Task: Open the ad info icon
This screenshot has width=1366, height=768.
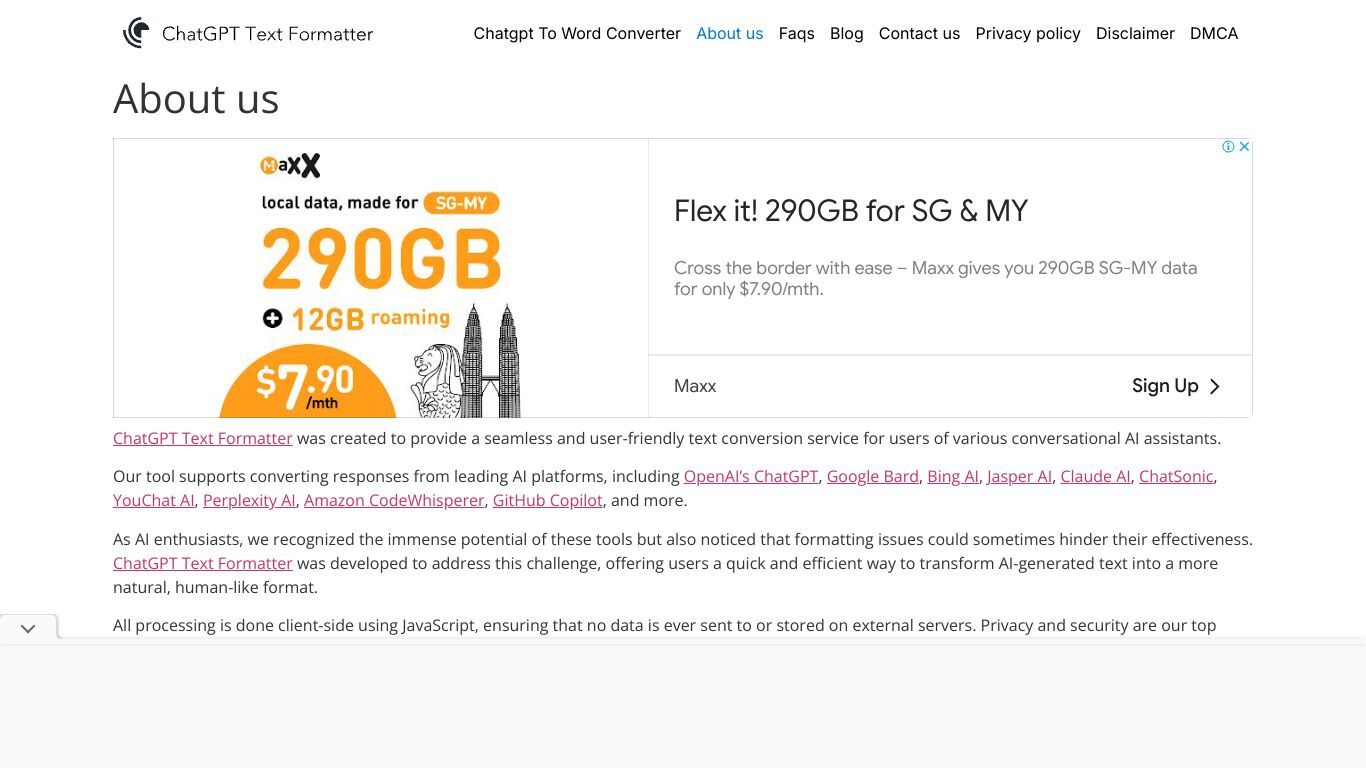Action: tap(1228, 146)
